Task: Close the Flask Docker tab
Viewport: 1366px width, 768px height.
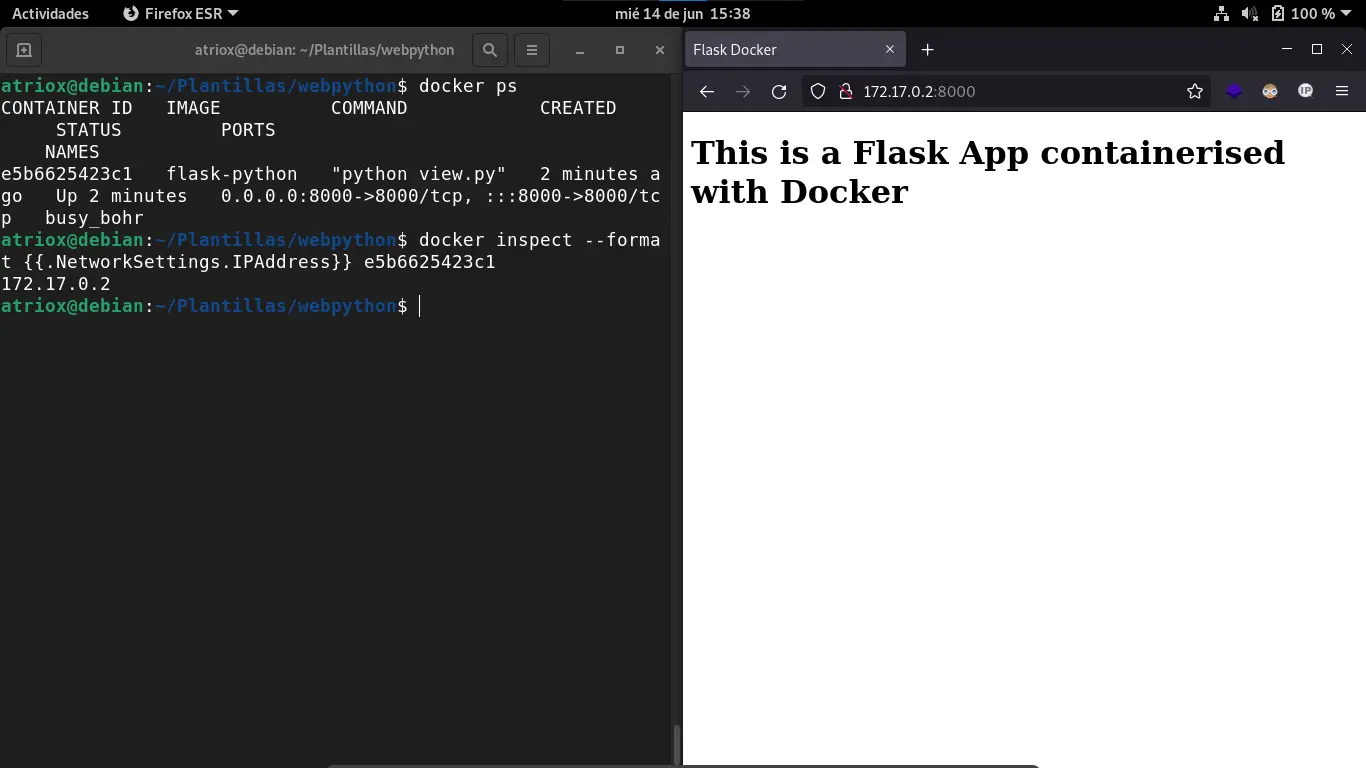Action: click(x=890, y=50)
